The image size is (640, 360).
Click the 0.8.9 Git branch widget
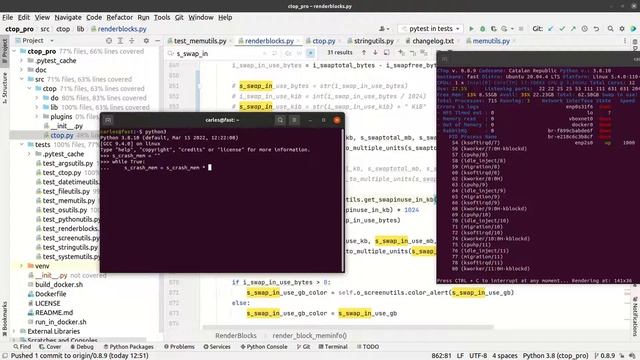coord(604,356)
